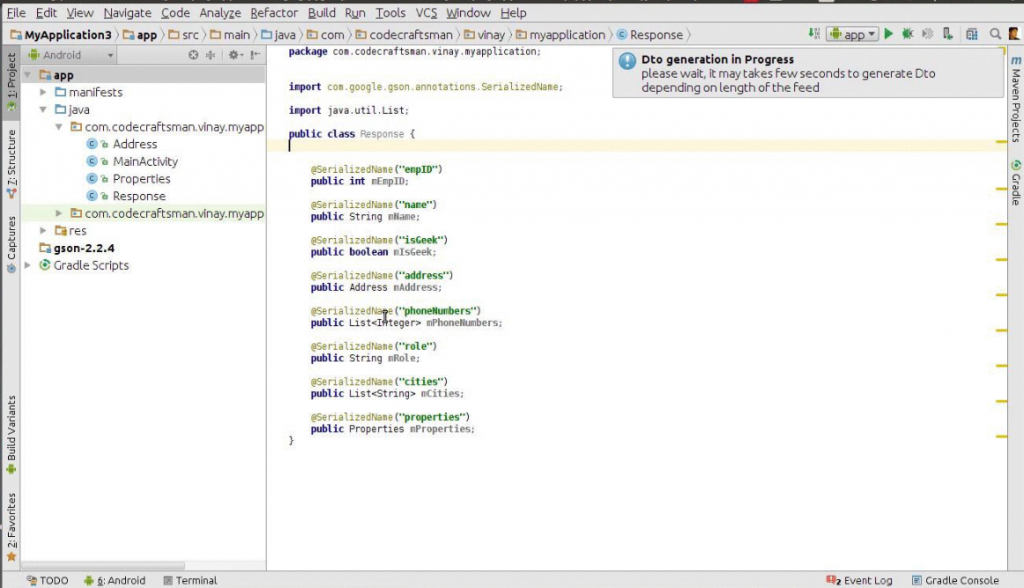Screen dimensions: 1024x588
Task: Select the Response editor tab
Action: tap(652, 34)
